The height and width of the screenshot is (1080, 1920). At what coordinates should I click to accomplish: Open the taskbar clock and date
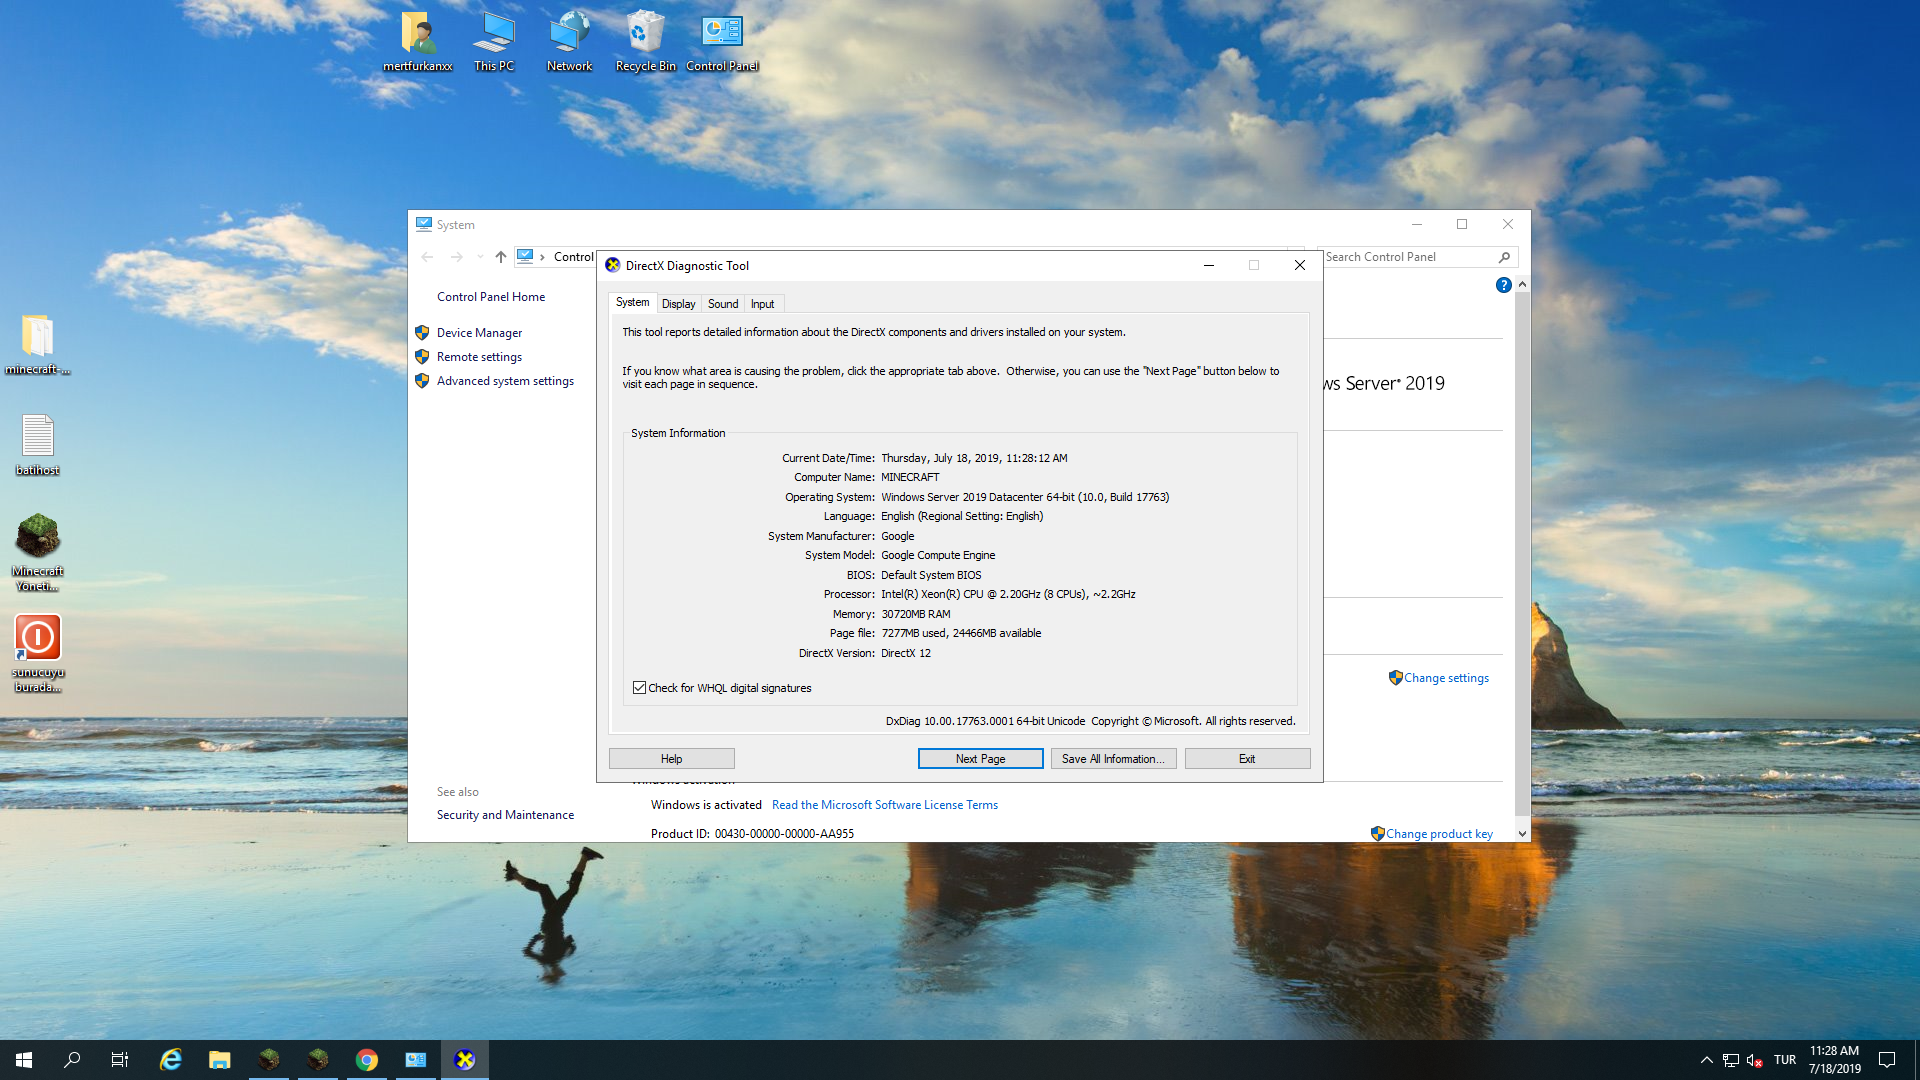click(1834, 1060)
